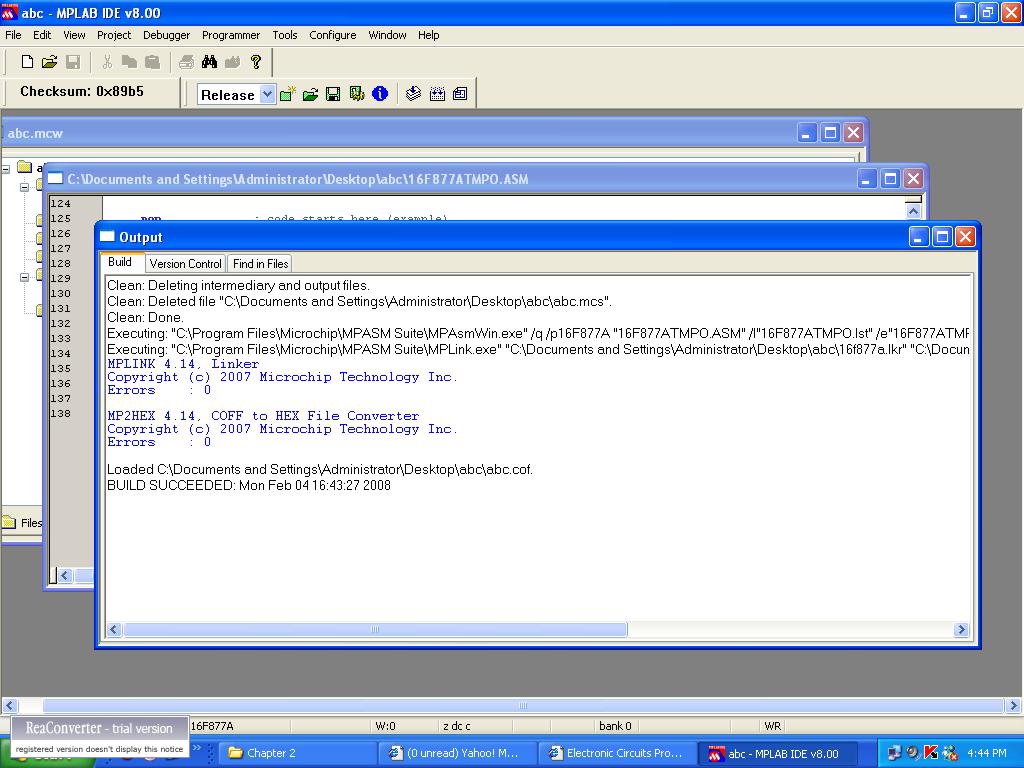Collapse the second tree node in abc.mcw
The height and width of the screenshot is (768, 1024).
coord(24,187)
